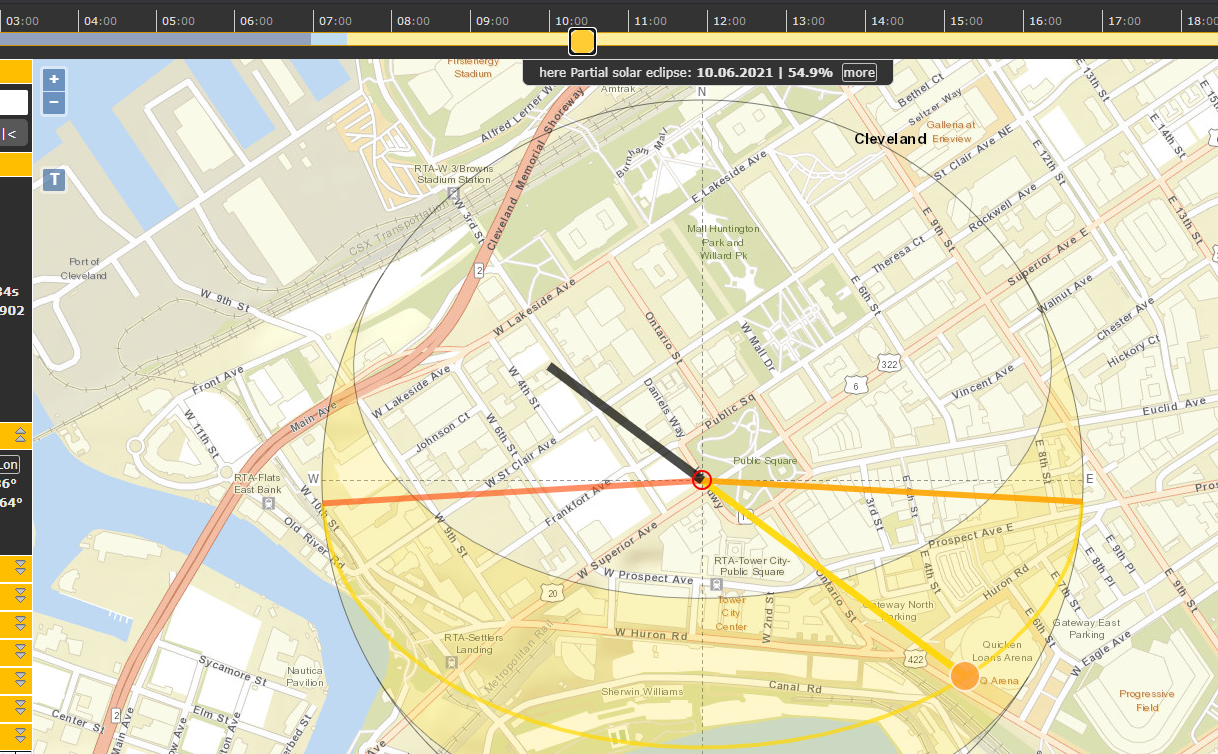Click the Firstenergy Stadium label
Screen dimensions: 1218x754
(x=473, y=67)
